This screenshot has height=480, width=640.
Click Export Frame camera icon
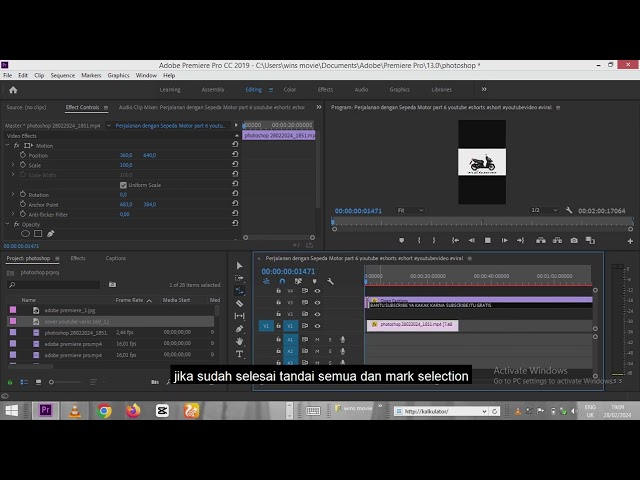(574, 240)
